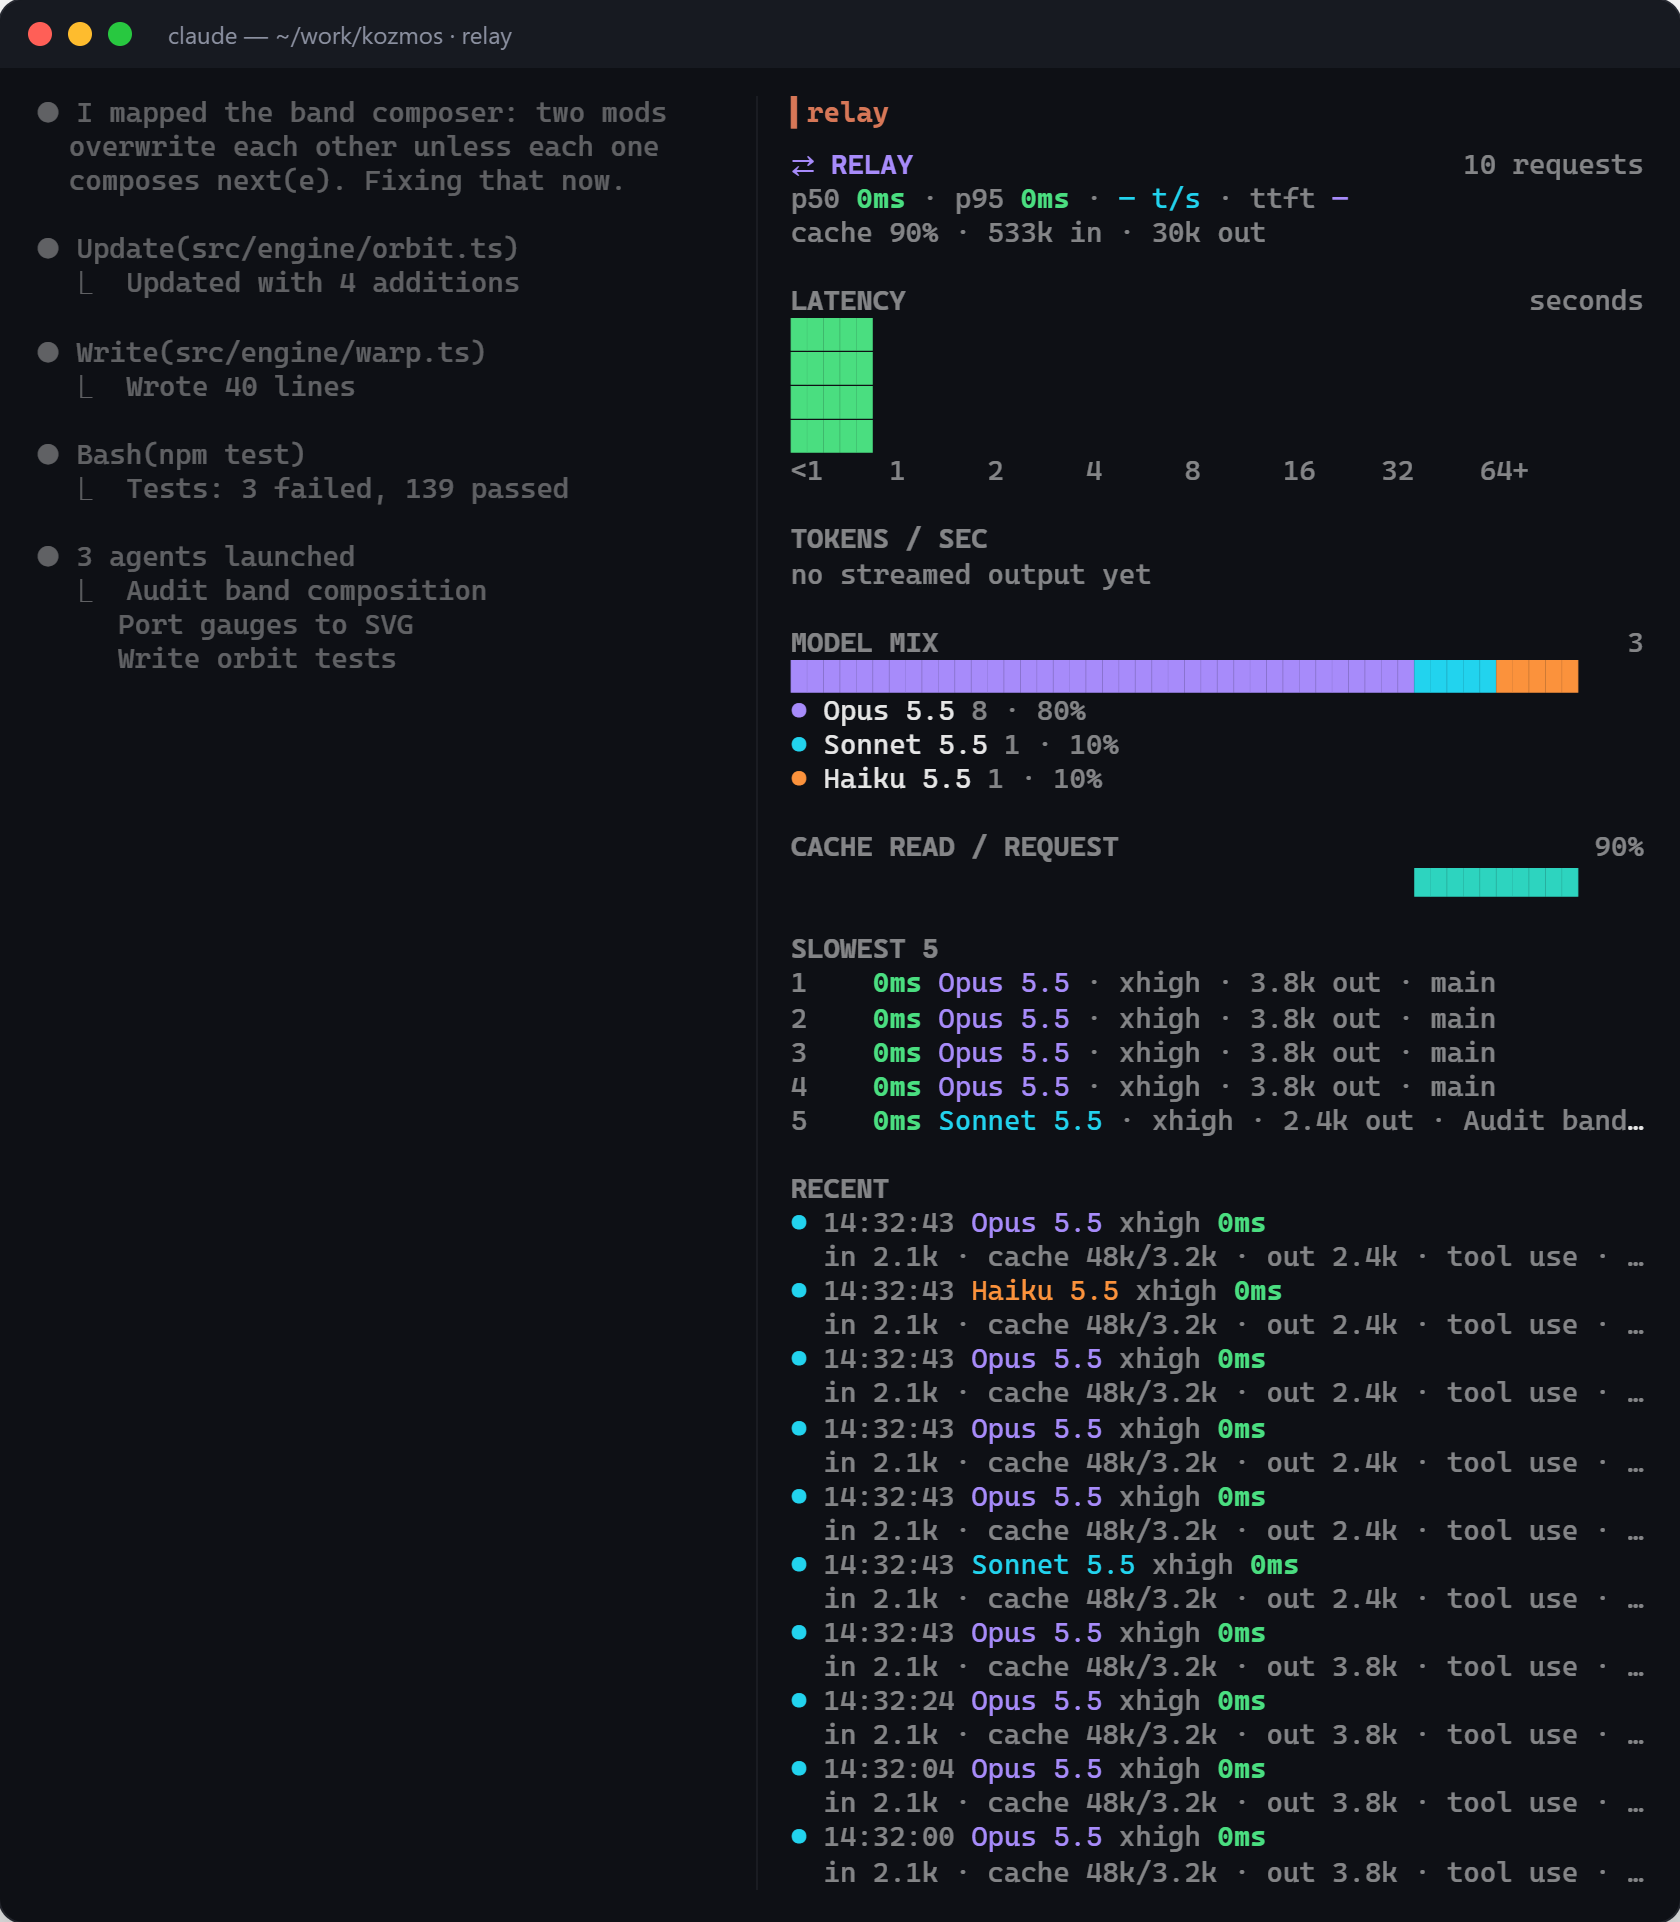Click the '64+' latency axis label
Screen dimensions: 1680x1922
(1504, 471)
